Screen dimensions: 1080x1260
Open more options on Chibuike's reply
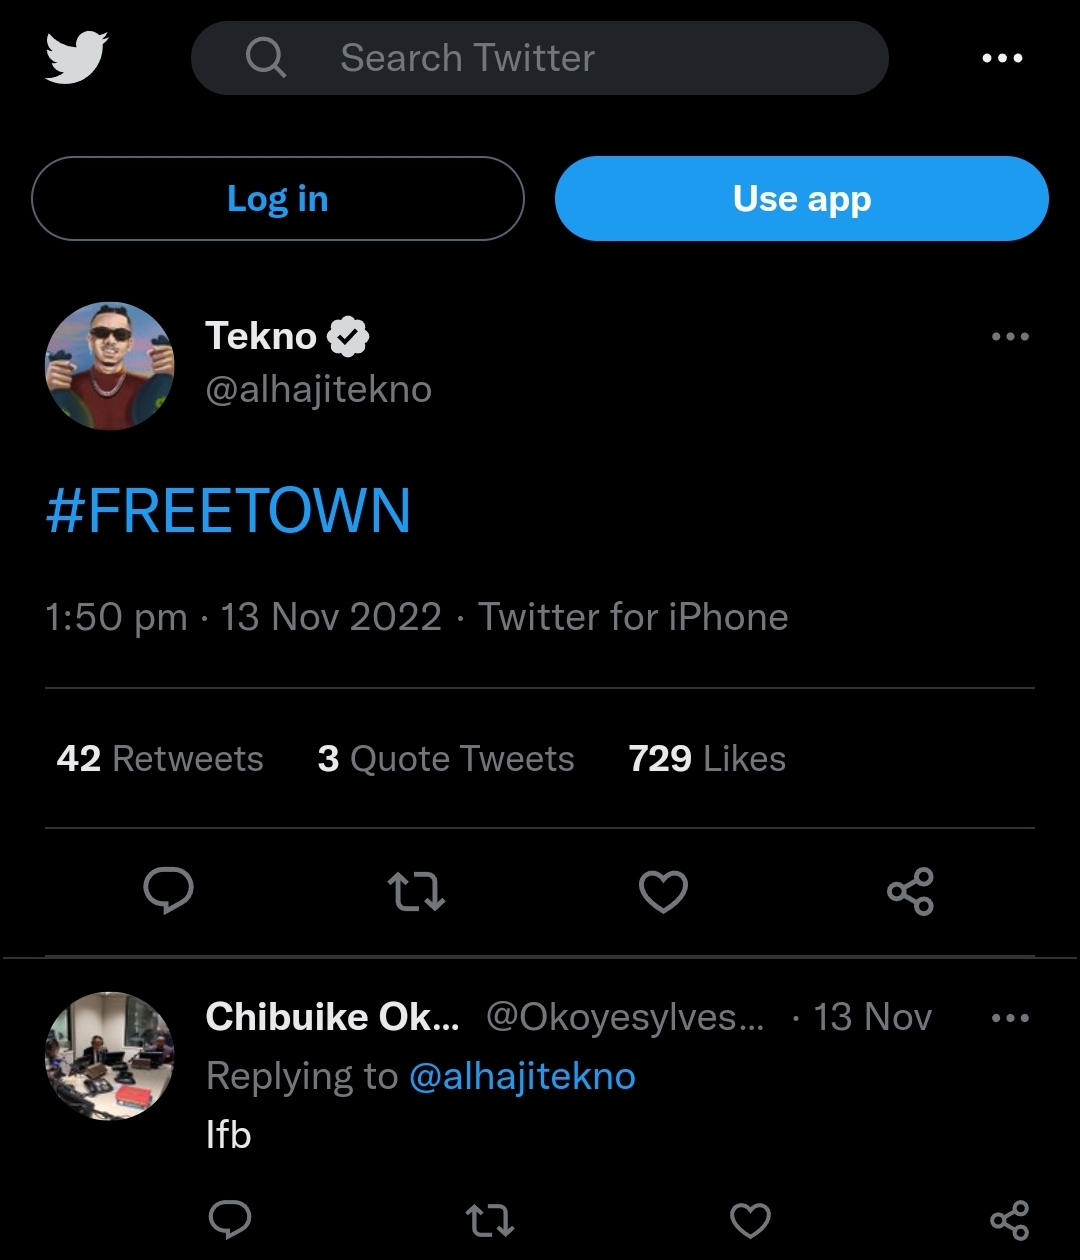click(1009, 1018)
